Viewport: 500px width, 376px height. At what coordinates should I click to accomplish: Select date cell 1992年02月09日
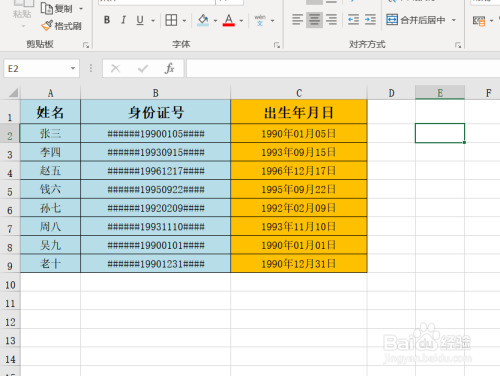299,208
